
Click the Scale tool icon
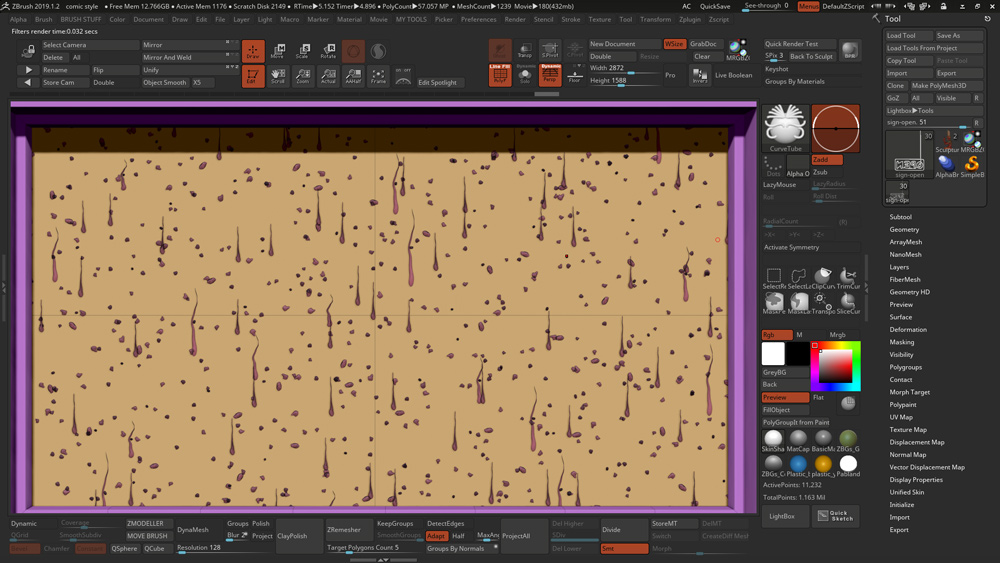click(302, 51)
